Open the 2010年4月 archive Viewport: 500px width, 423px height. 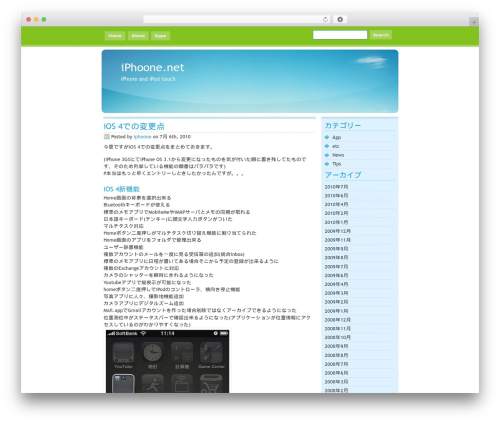pyautogui.click(x=336, y=204)
